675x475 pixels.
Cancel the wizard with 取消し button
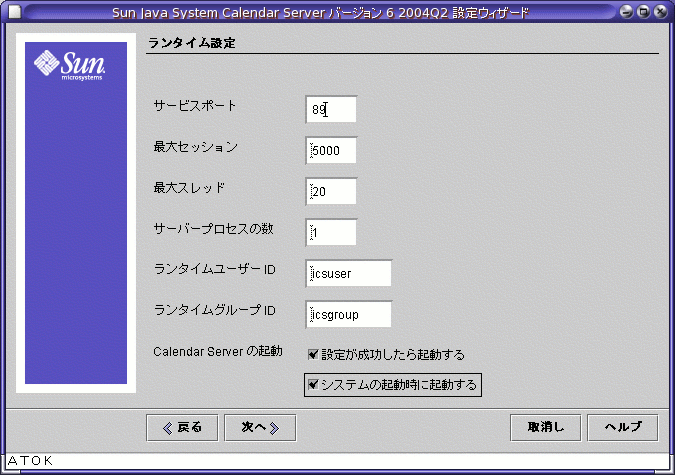545,428
